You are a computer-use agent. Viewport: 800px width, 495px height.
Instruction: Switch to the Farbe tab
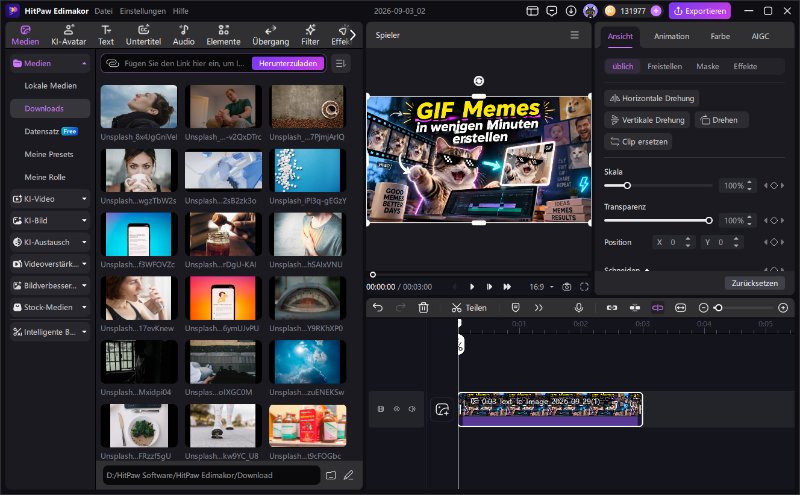720,36
